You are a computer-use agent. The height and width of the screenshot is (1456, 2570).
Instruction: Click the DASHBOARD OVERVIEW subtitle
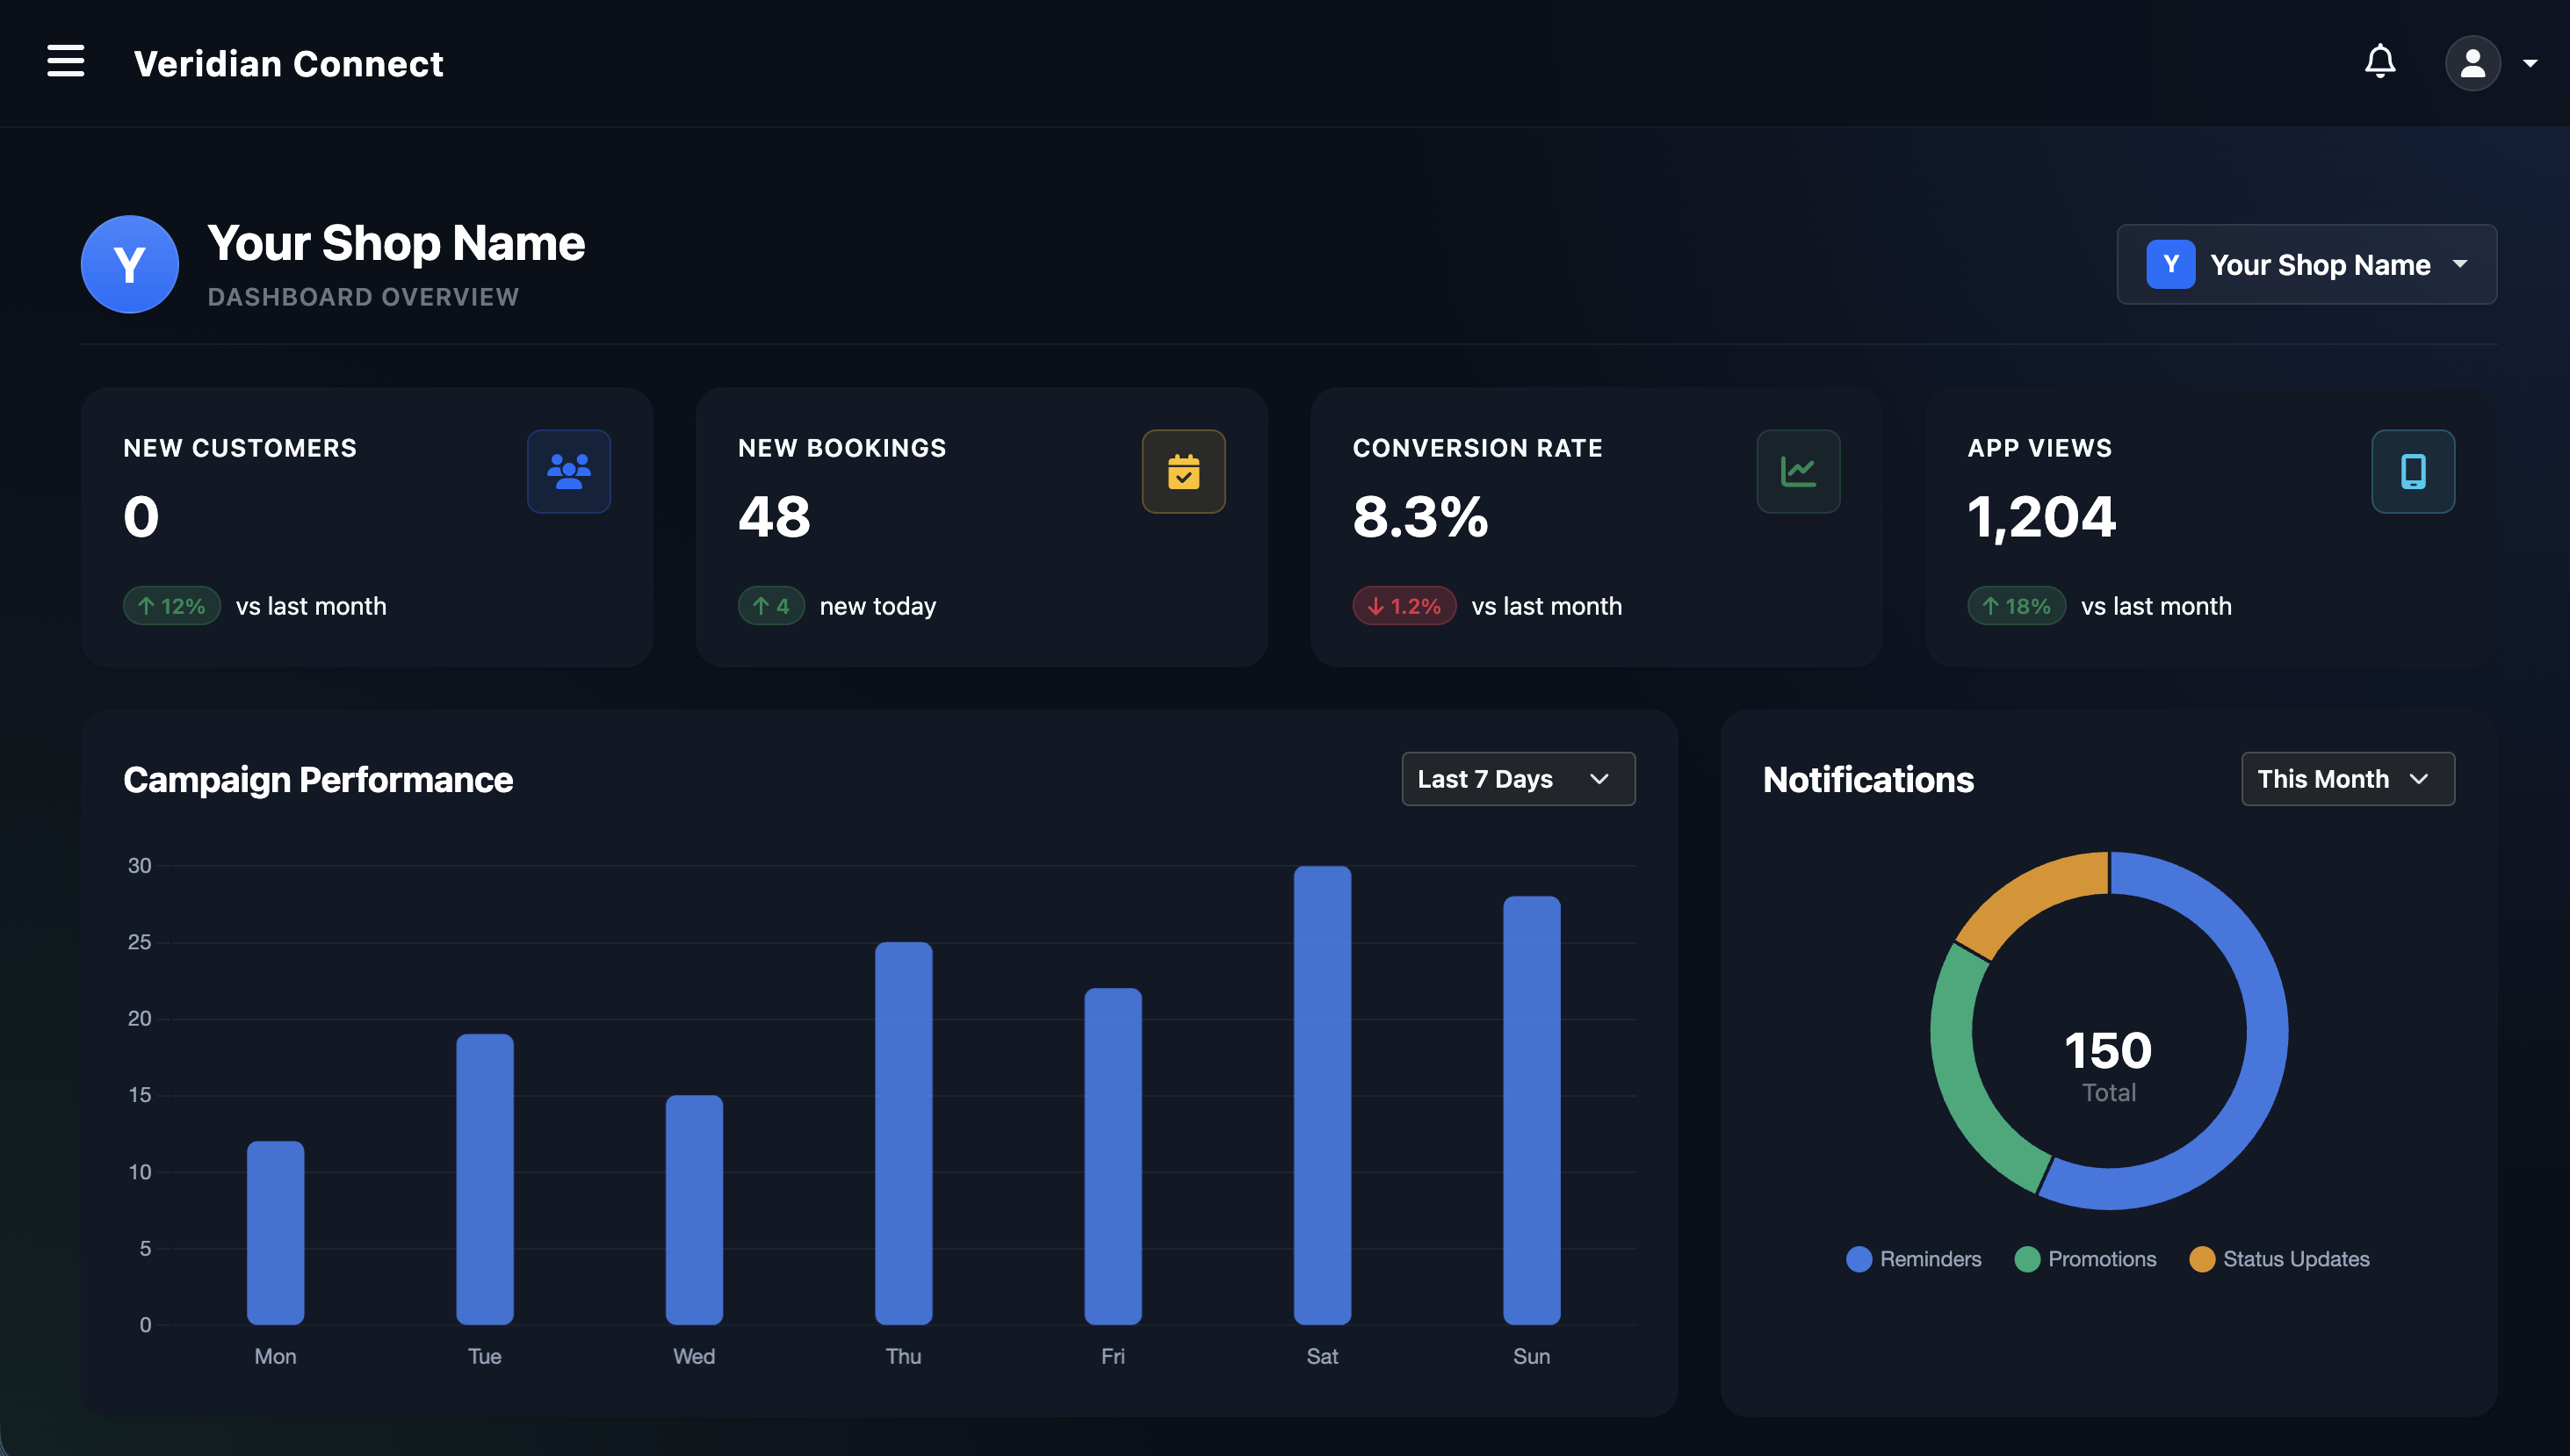[363, 297]
